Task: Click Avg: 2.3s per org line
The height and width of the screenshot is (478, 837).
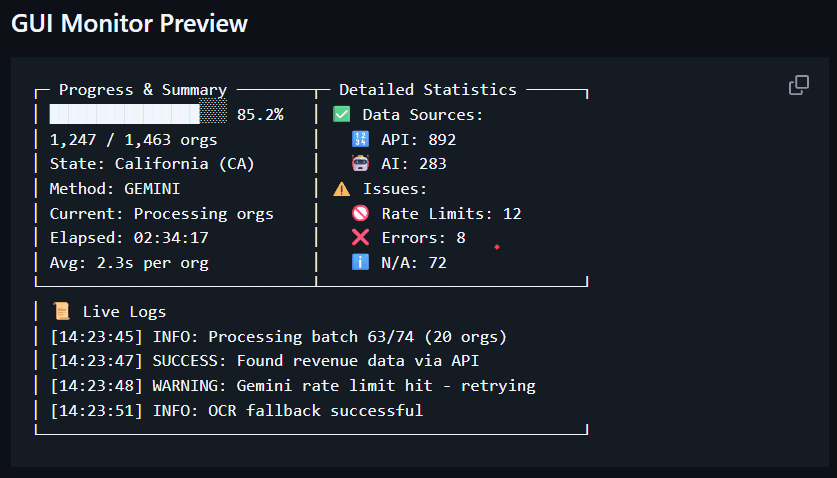Action: click(x=129, y=263)
